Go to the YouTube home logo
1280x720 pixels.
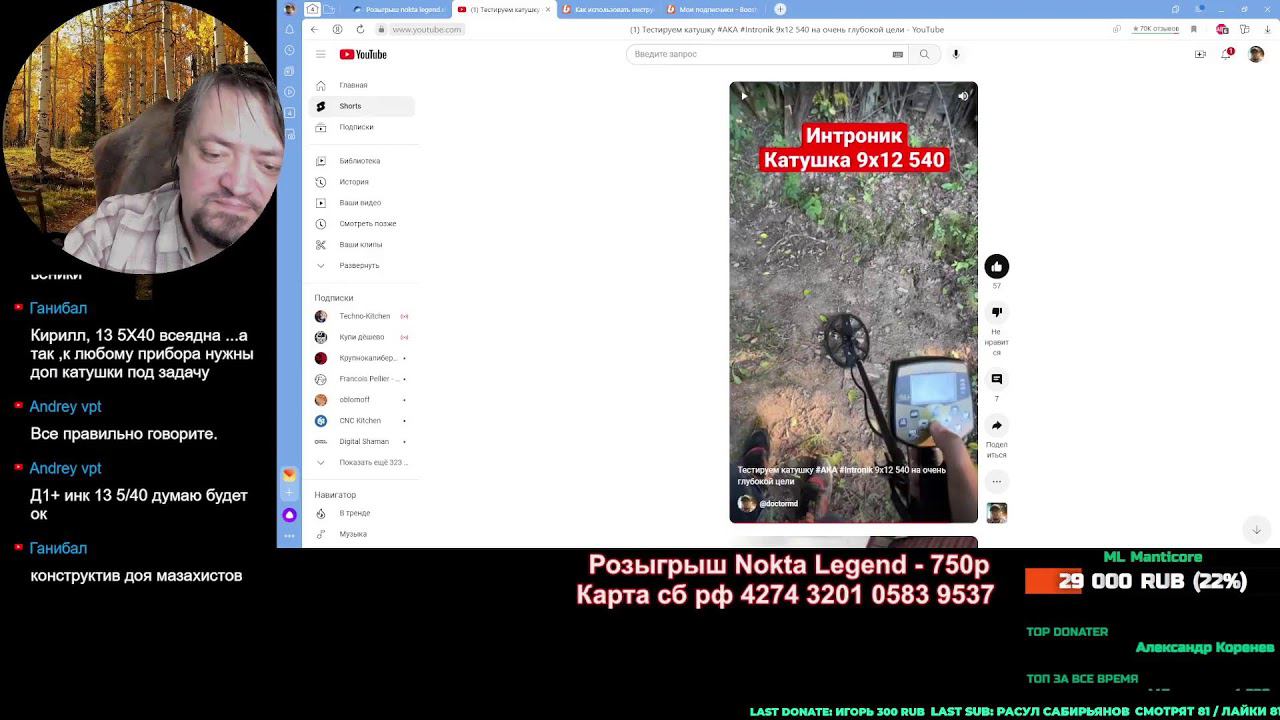click(363, 54)
